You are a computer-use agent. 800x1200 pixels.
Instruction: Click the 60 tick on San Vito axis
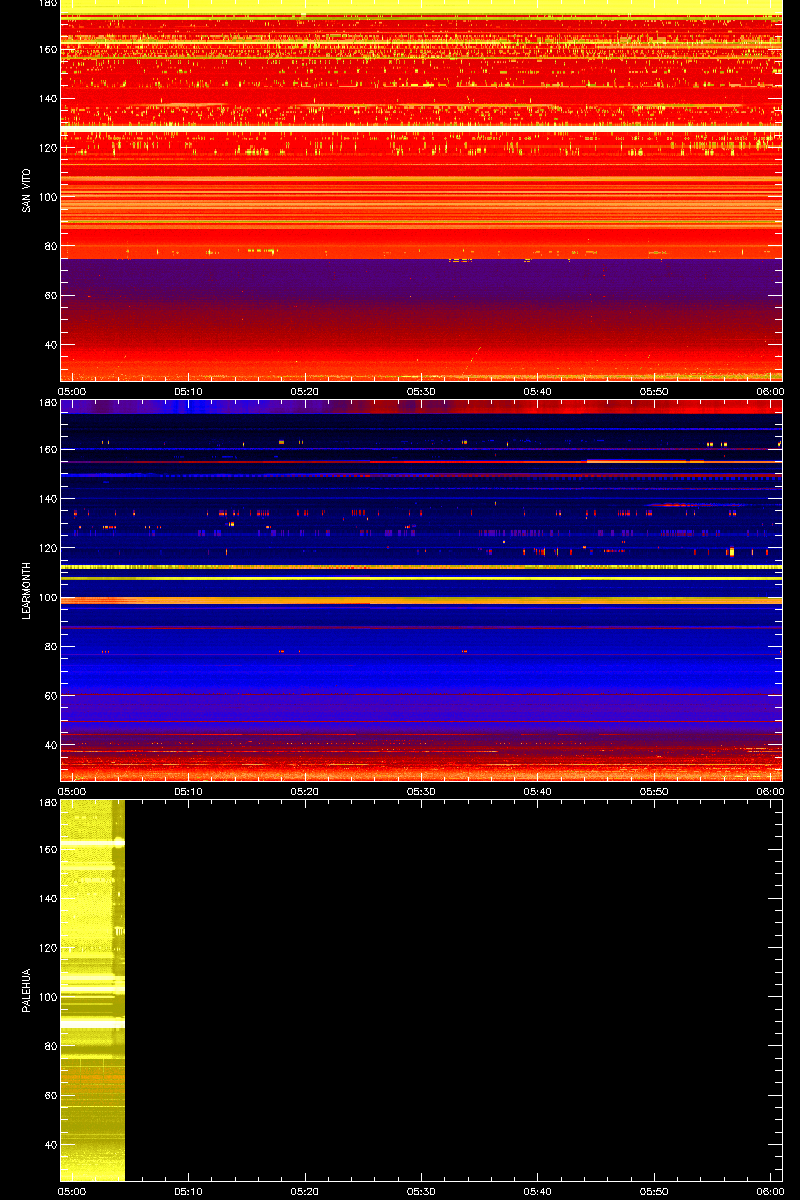[x=50, y=295]
